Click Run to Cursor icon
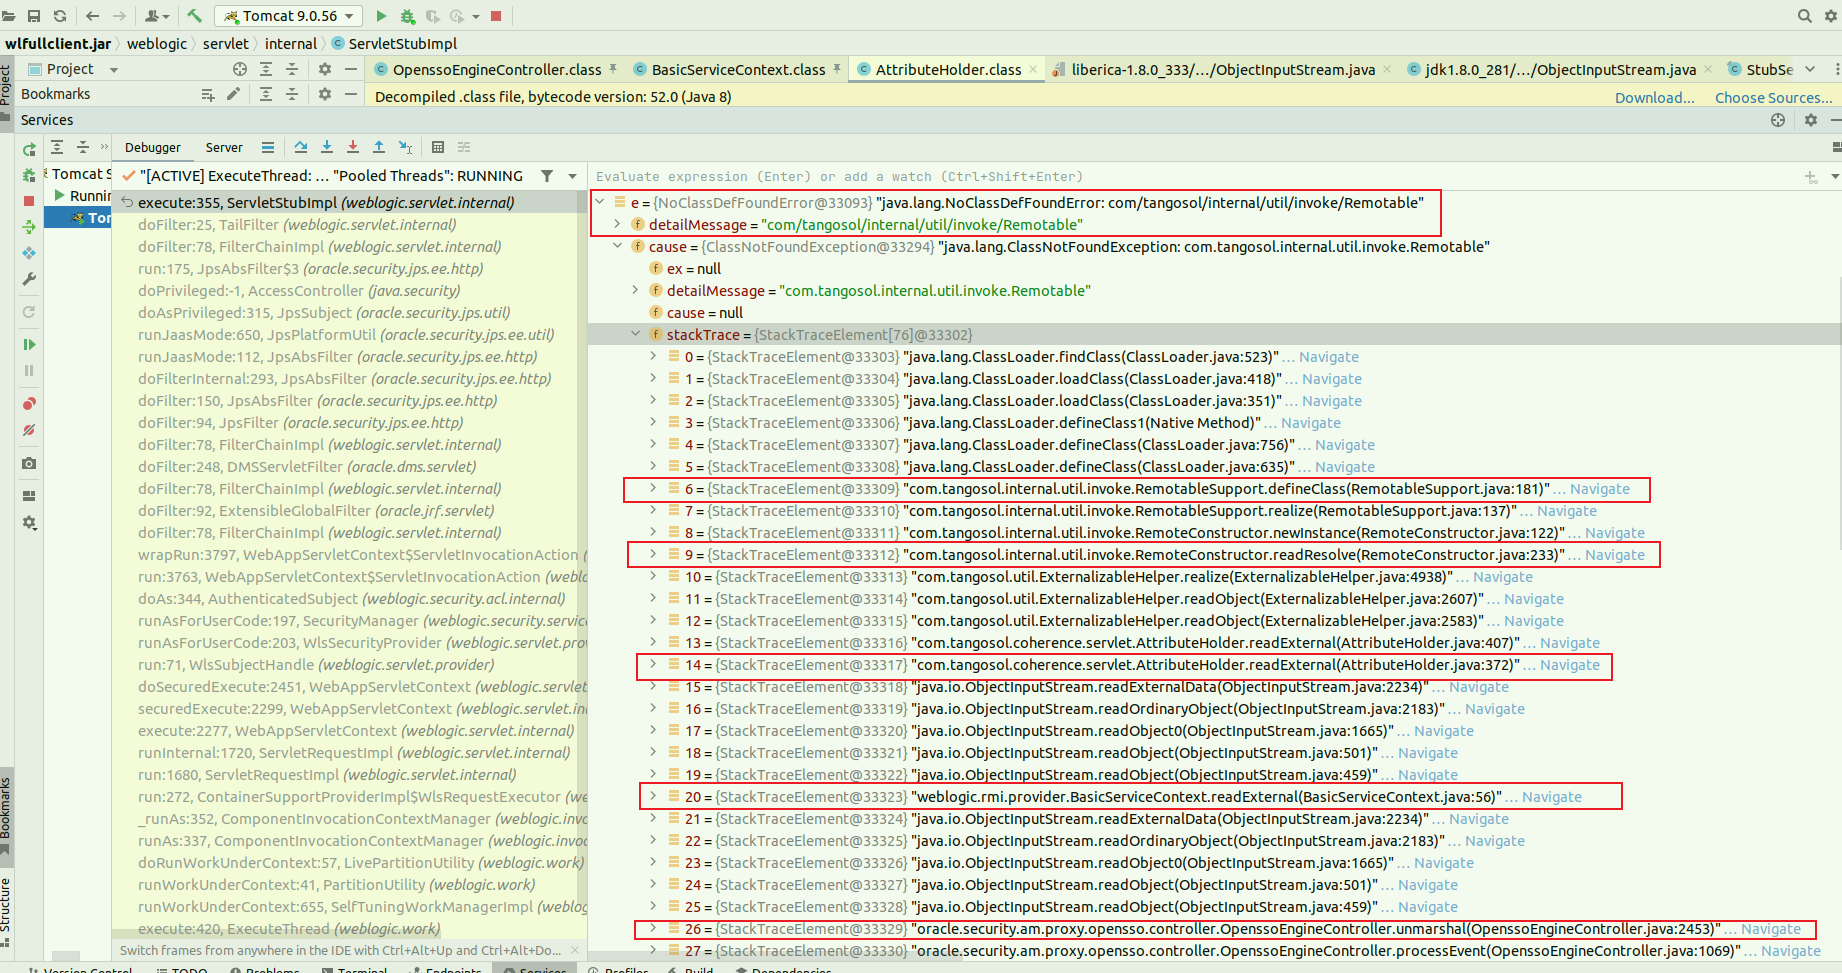Image resolution: width=1842 pixels, height=973 pixels. coord(405,147)
